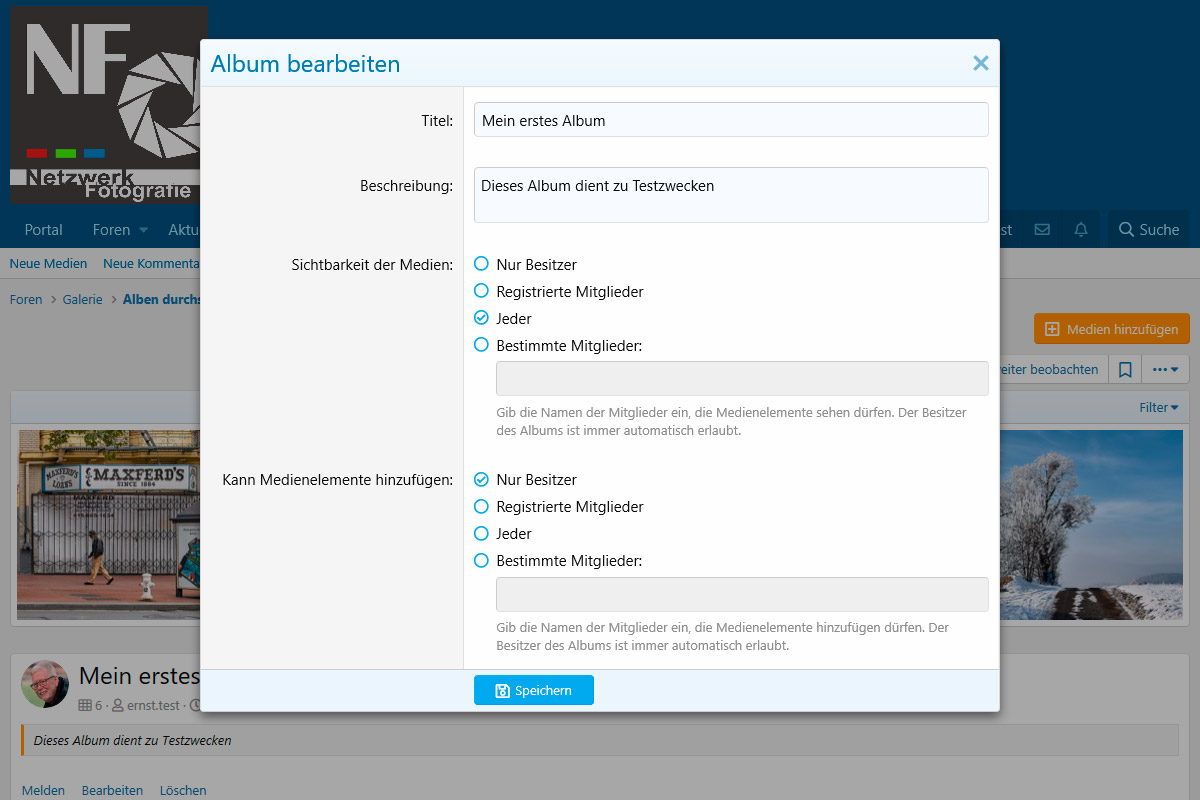
Task: Click the album owner avatar
Action: tap(45, 684)
